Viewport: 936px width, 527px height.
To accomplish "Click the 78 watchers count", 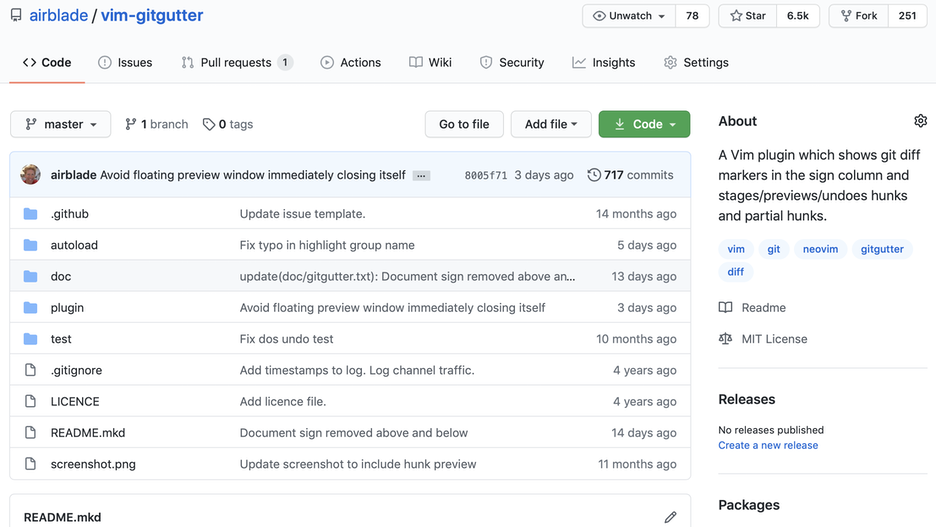I will 692,16.
